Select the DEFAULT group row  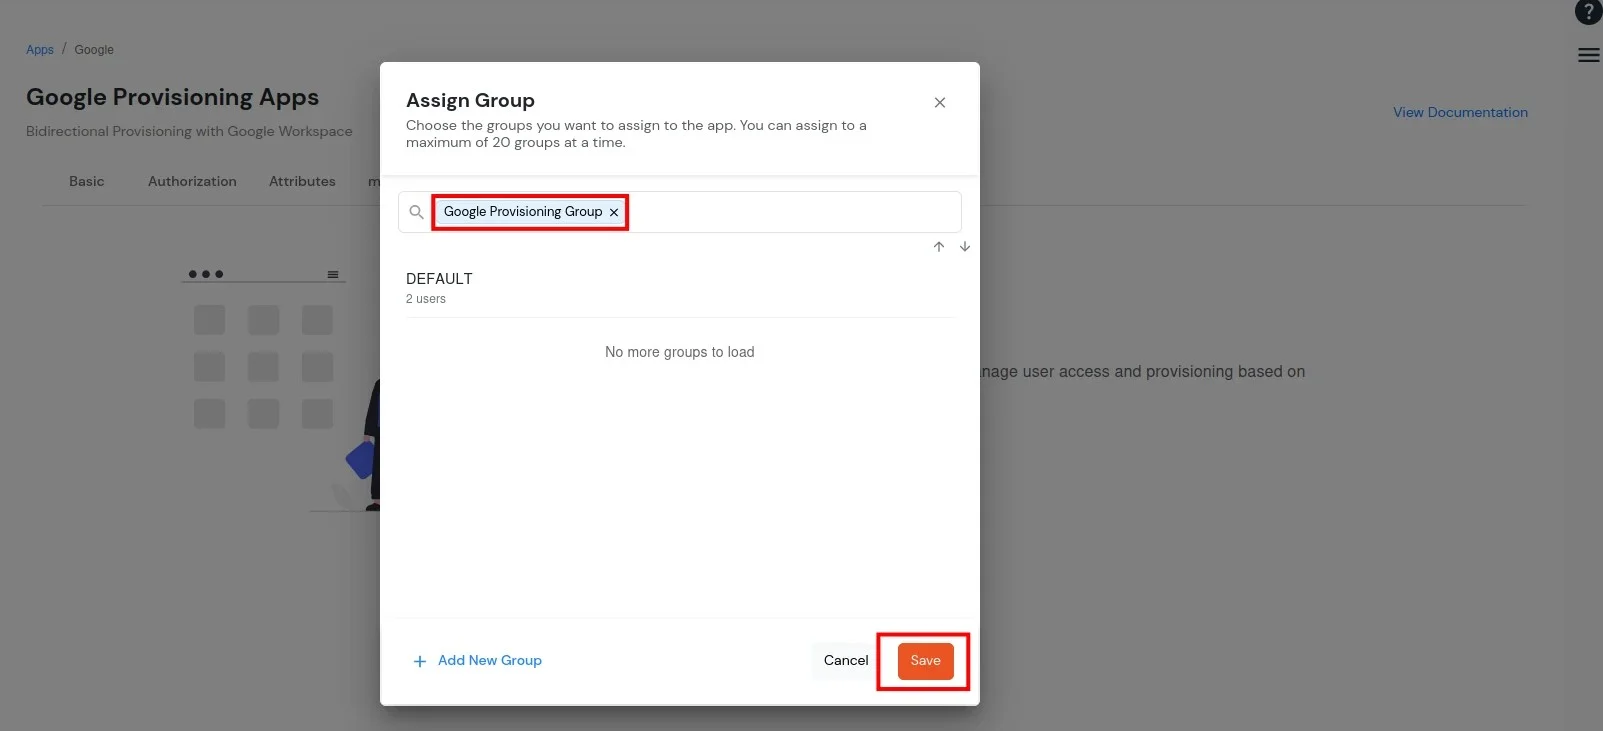680,288
